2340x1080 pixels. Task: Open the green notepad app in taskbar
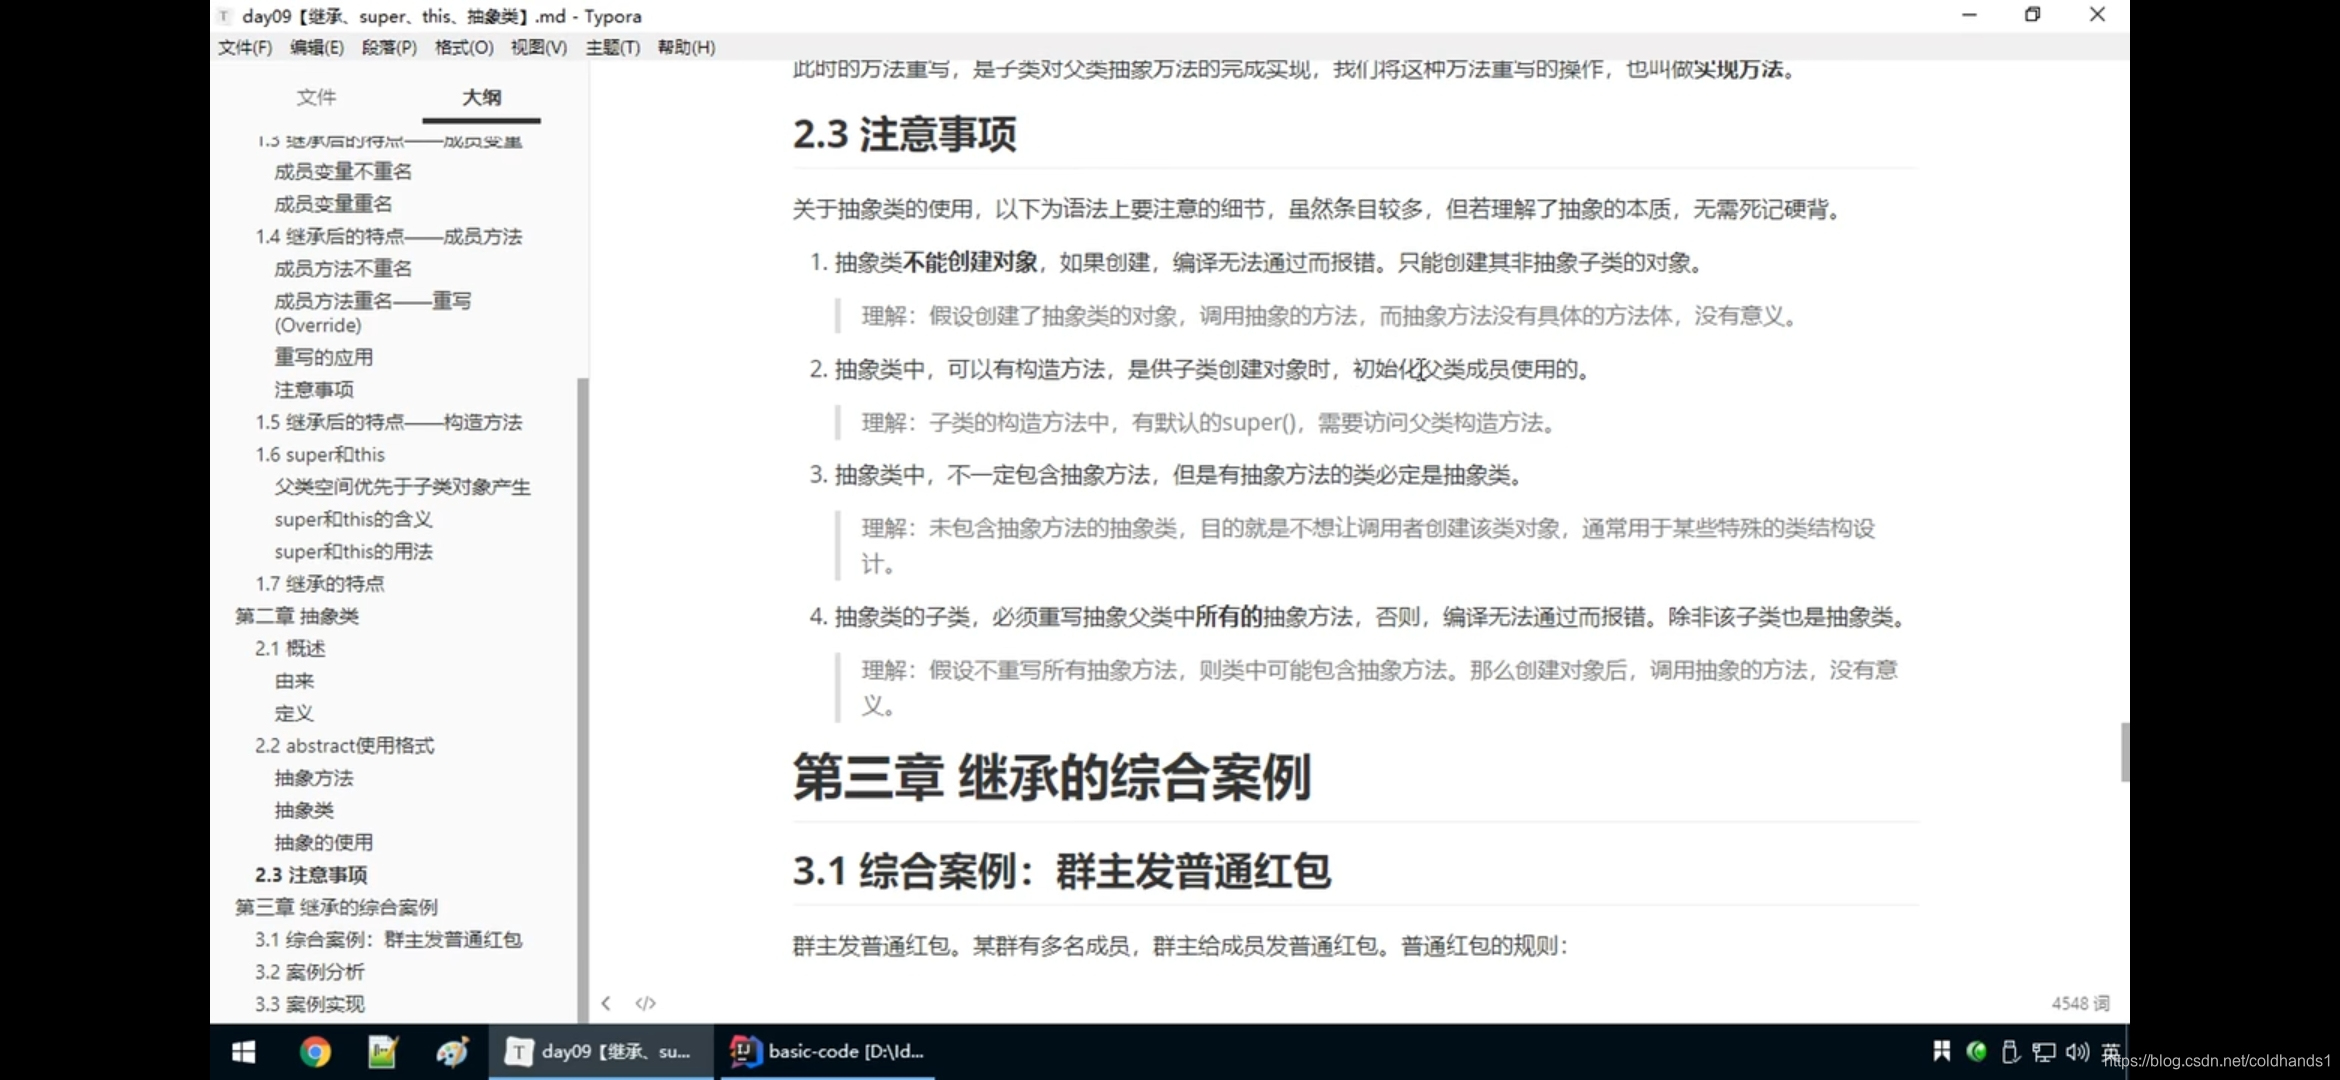point(383,1052)
